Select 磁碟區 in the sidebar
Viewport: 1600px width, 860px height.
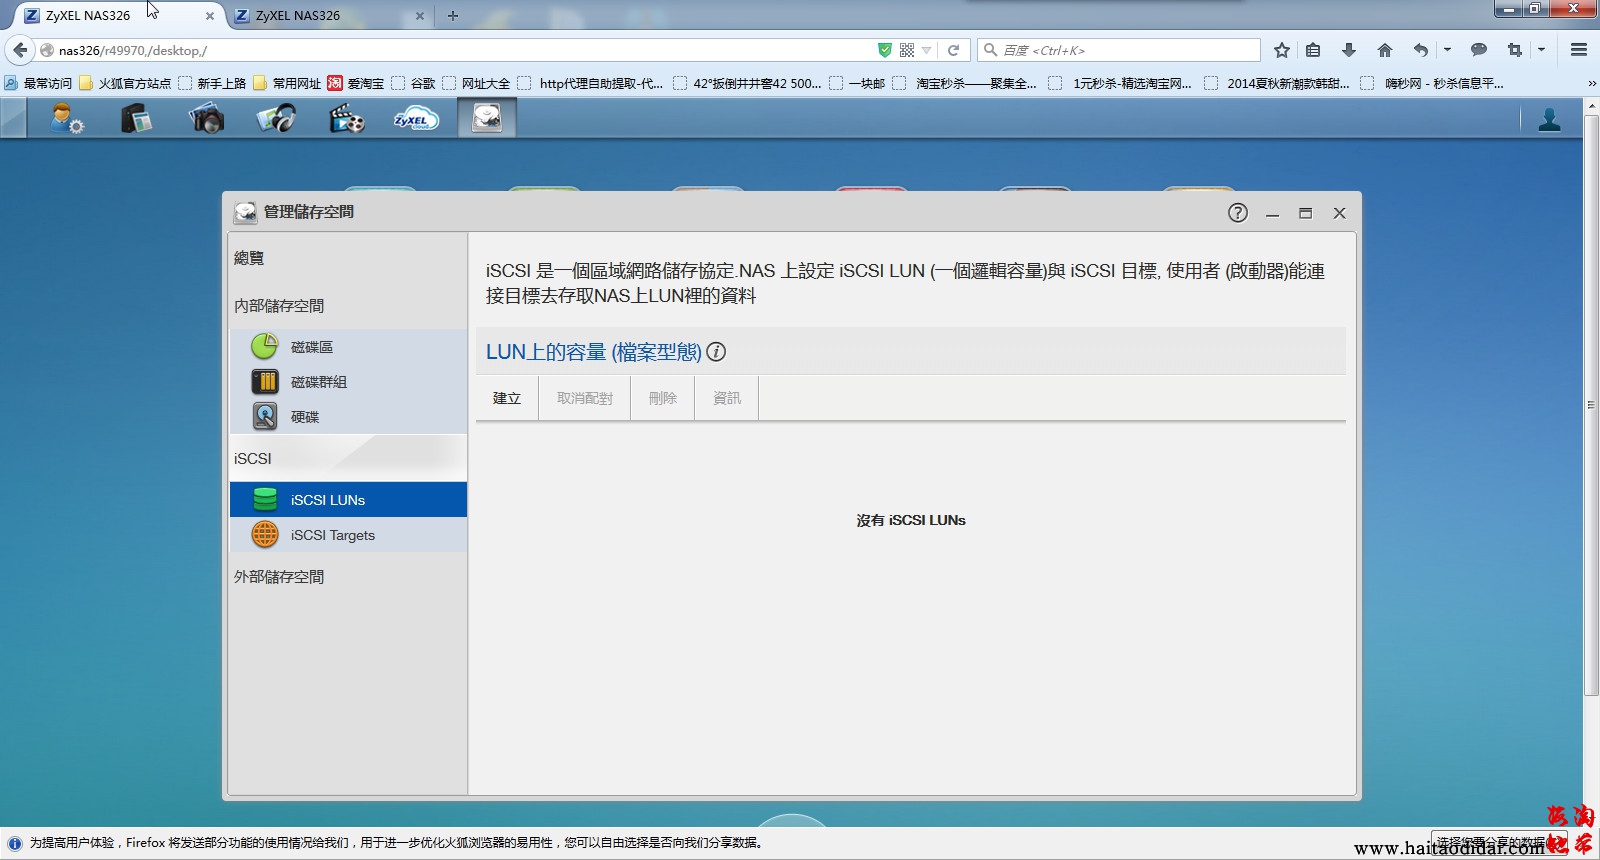coord(312,347)
